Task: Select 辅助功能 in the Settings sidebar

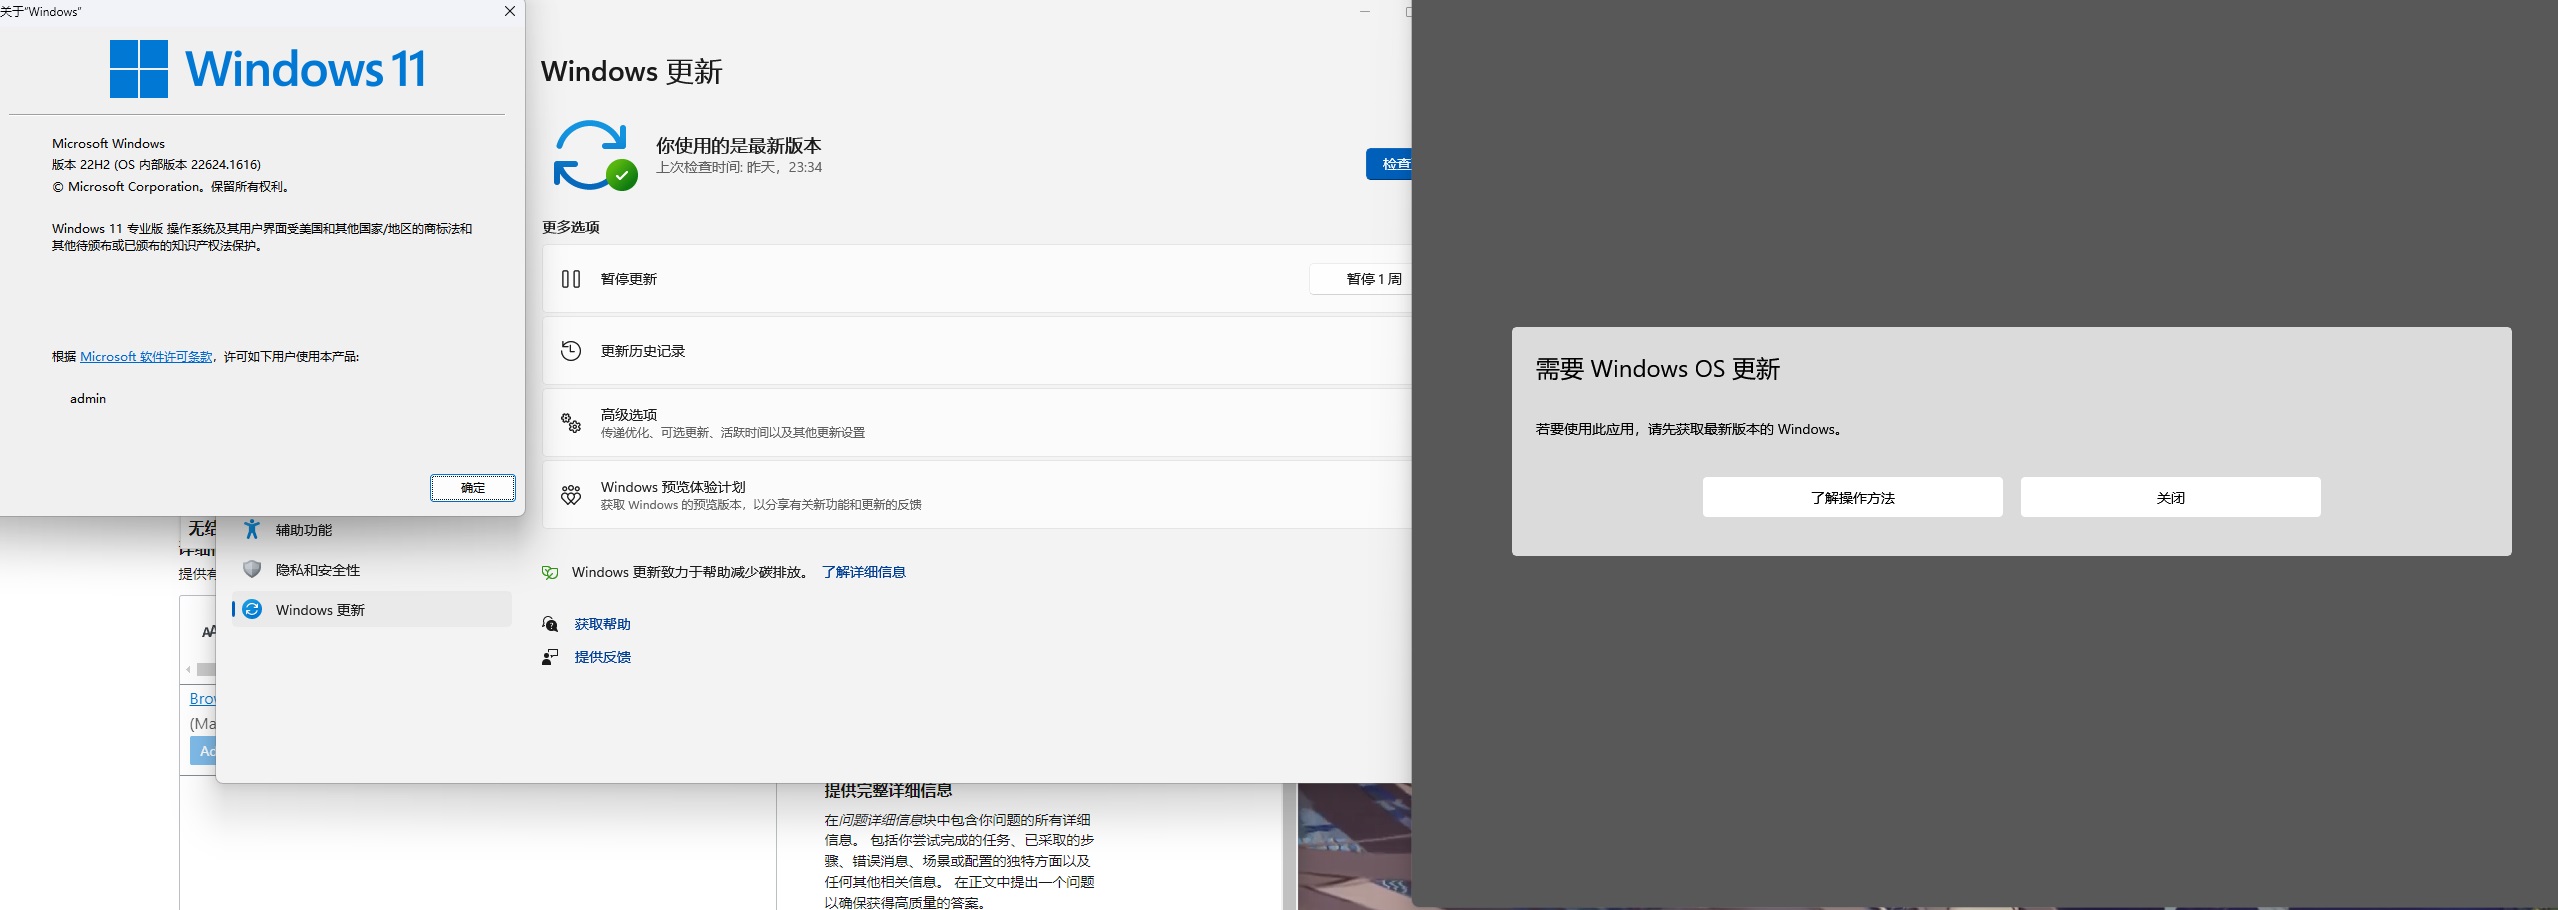Action: point(372,529)
